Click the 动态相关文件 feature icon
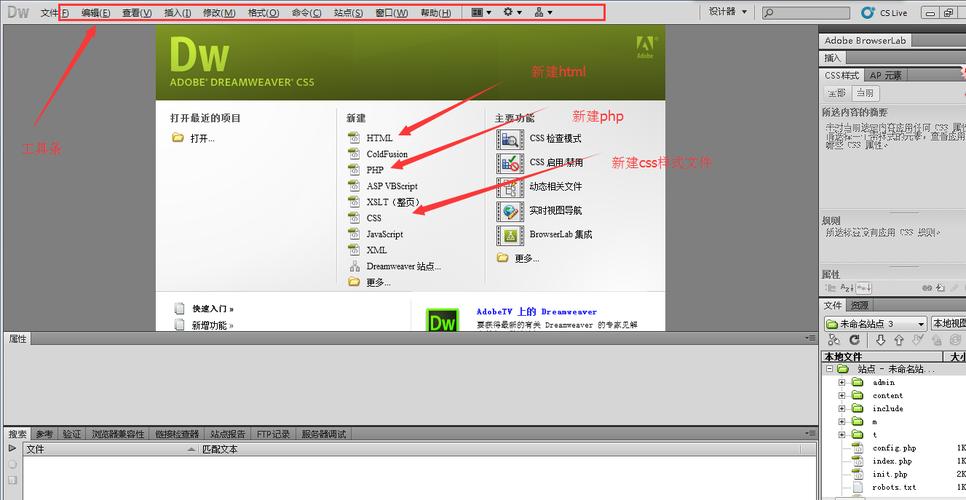Image resolution: width=966 pixels, height=500 pixels. [509, 187]
